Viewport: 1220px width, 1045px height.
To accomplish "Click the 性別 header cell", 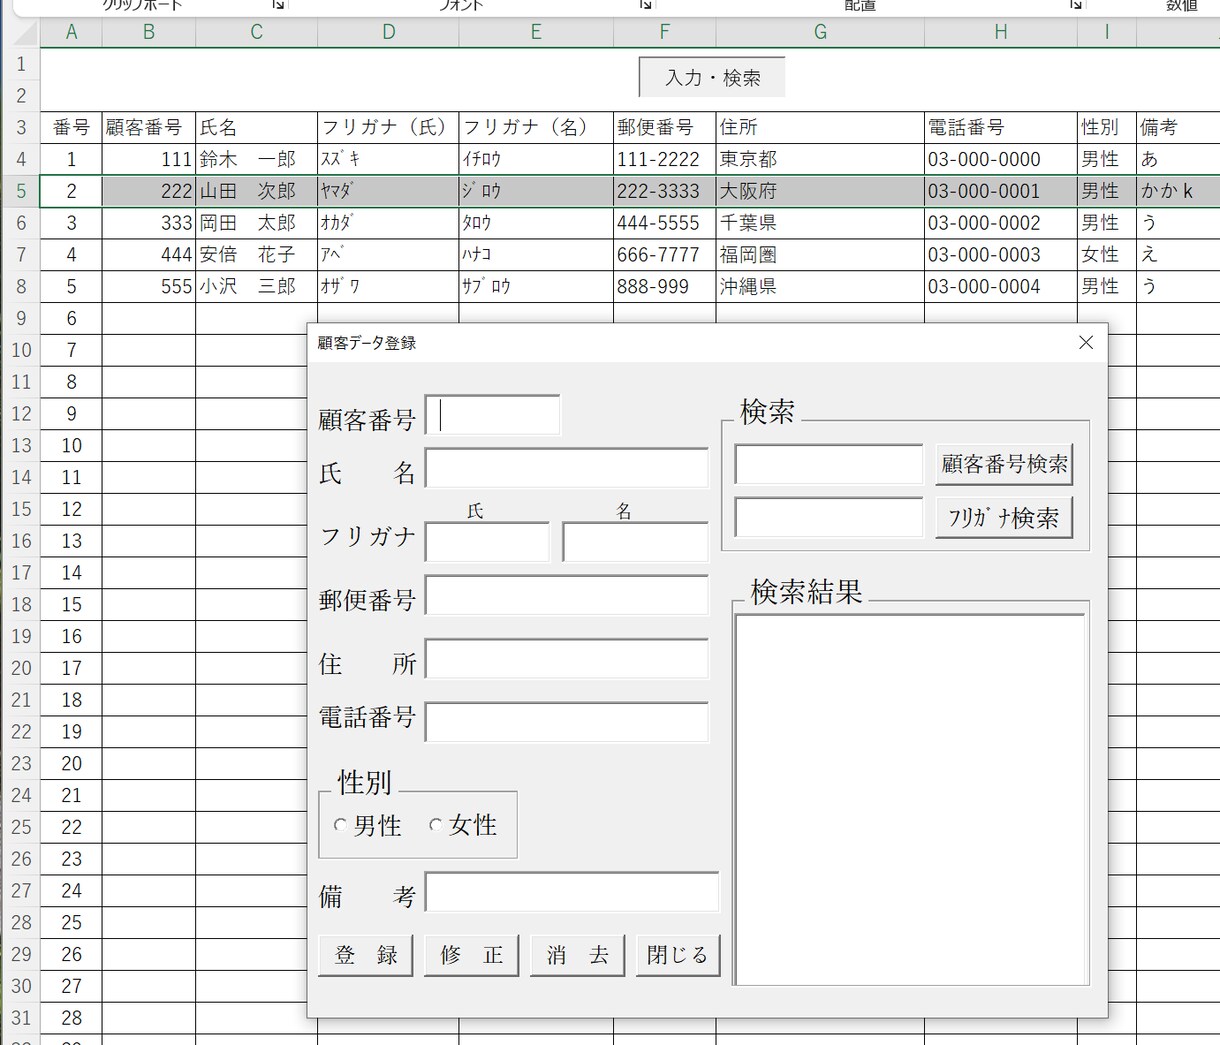I will point(1107,127).
